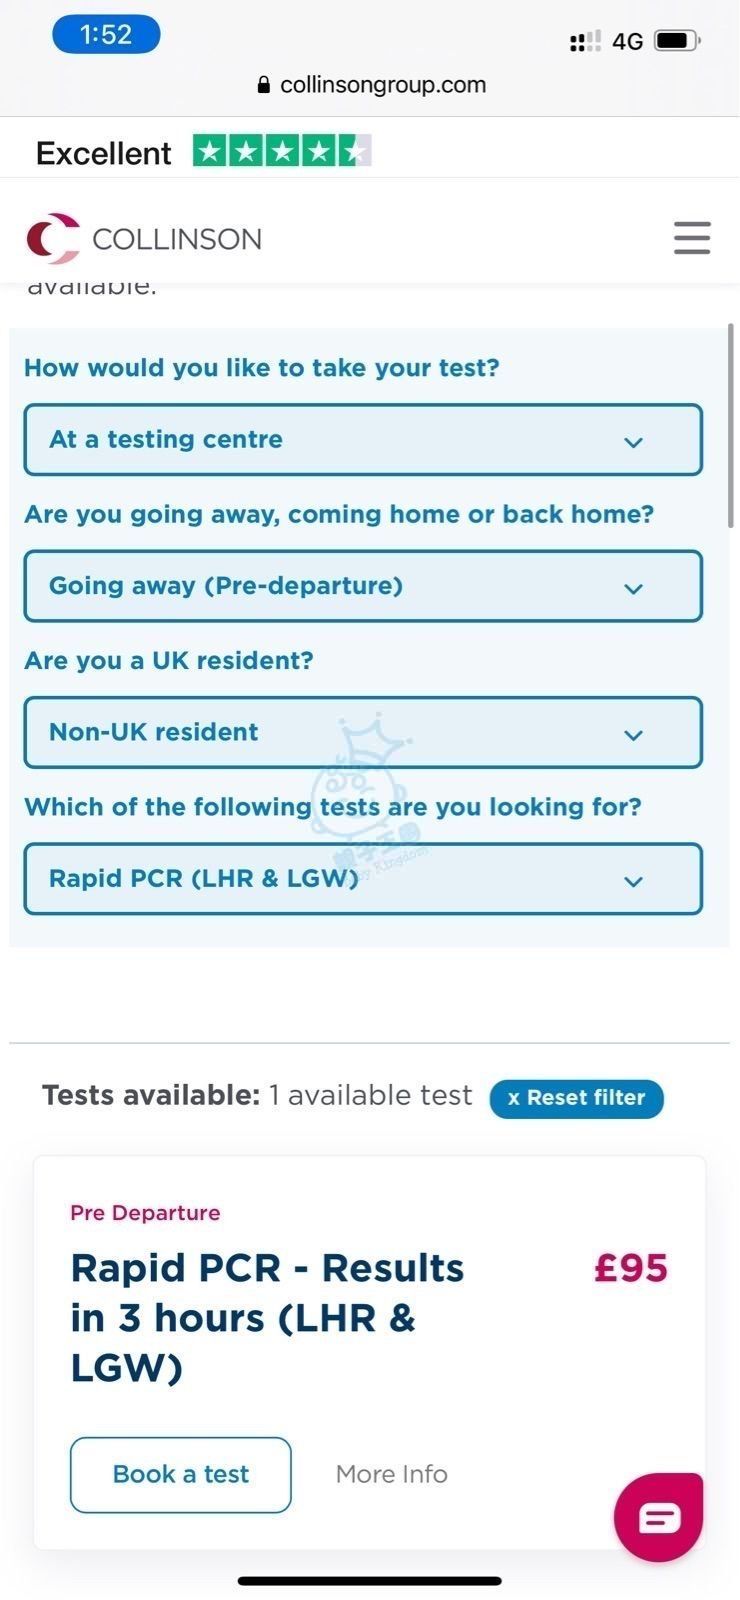The image size is (740, 1600).
Task: Click the Reset filter button
Action: [x=576, y=1098]
